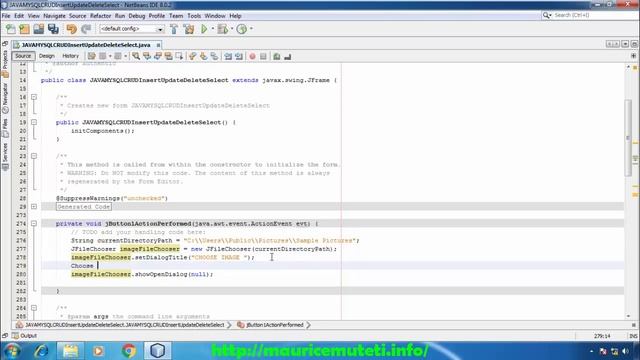
Task: Click the Uncomment editor toolbar icon
Action: (288, 56)
